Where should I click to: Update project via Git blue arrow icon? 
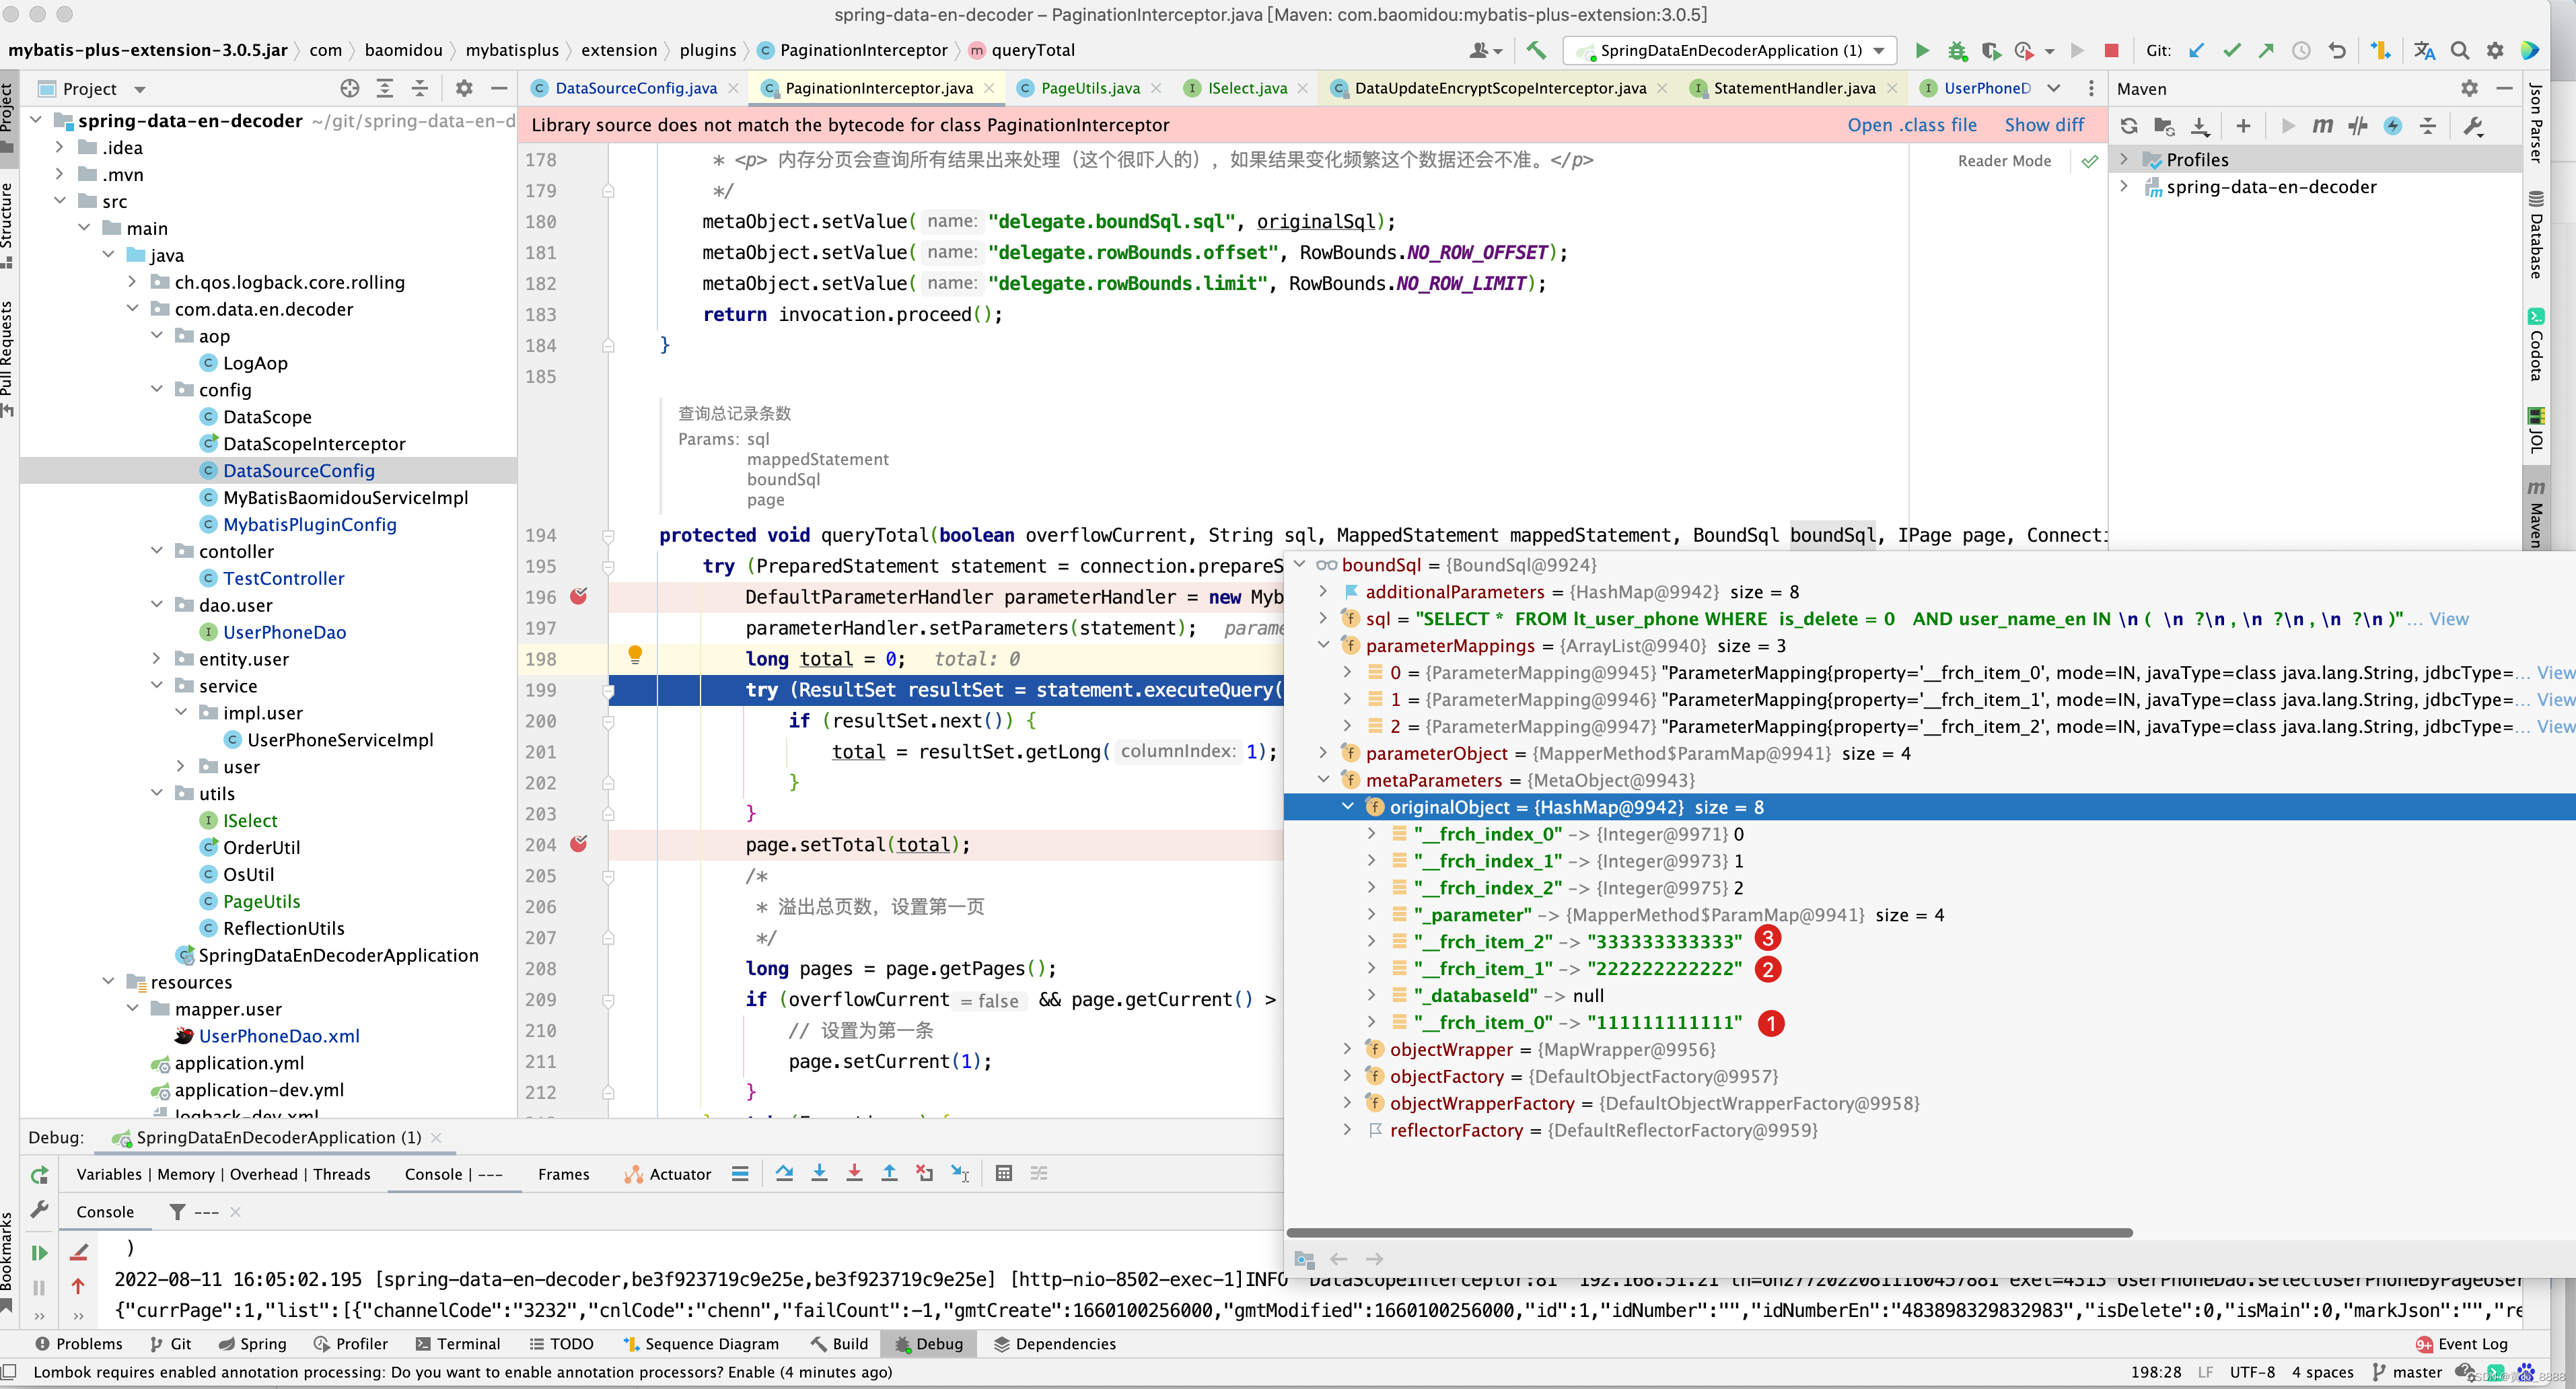tap(2197, 50)
